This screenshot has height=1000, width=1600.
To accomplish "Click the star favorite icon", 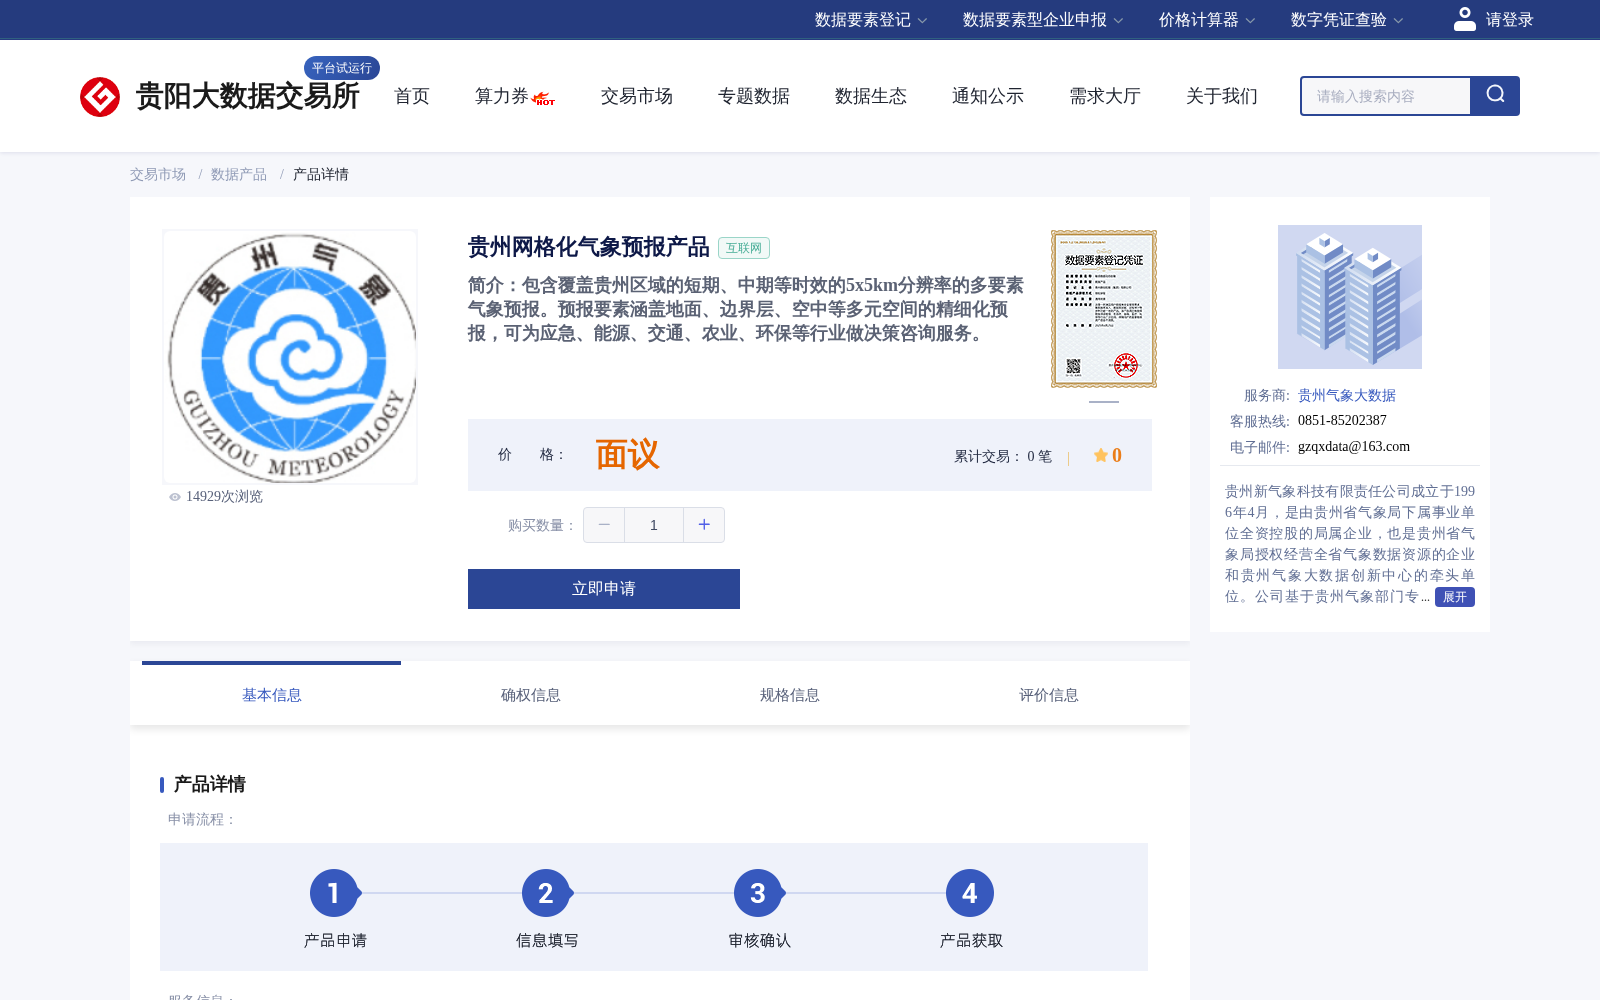I will pyautogui.click(x=1100, y=455).
